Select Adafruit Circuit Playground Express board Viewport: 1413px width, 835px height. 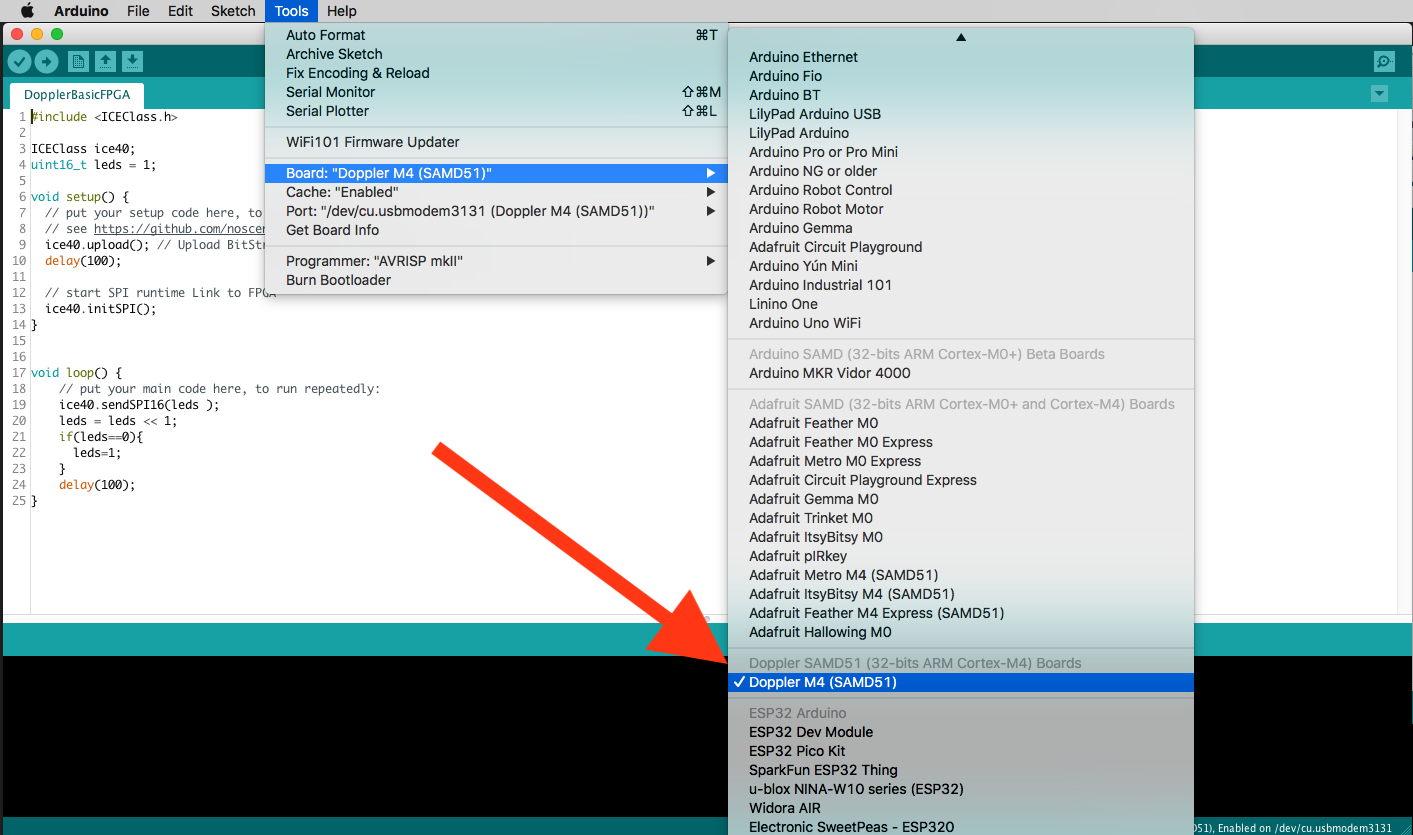(x=961, y=480)
